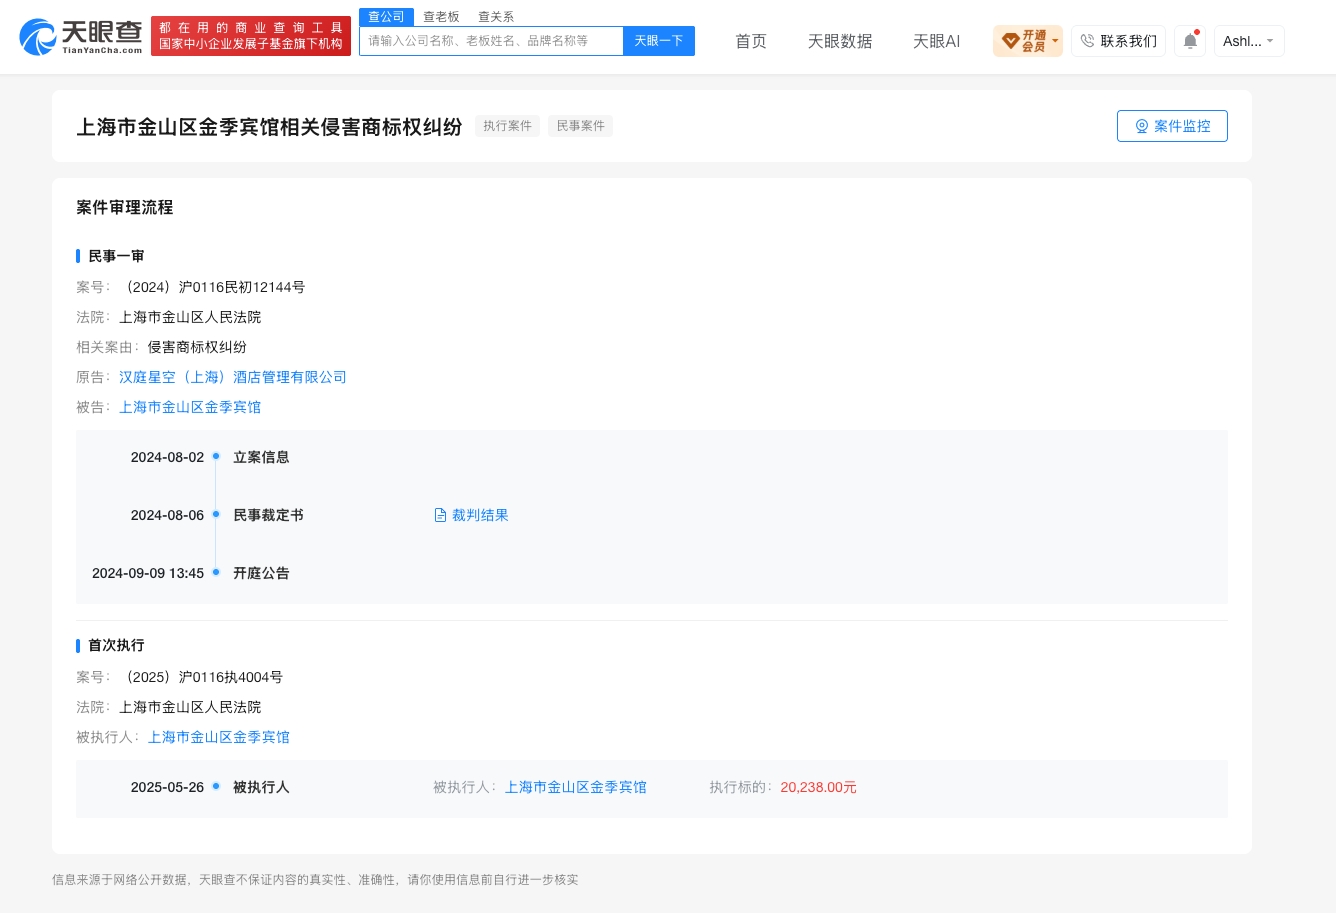Click the phone icon beside 联系我们
The height and width of the screenshot is (913, 1336).
click(1088, 41)
